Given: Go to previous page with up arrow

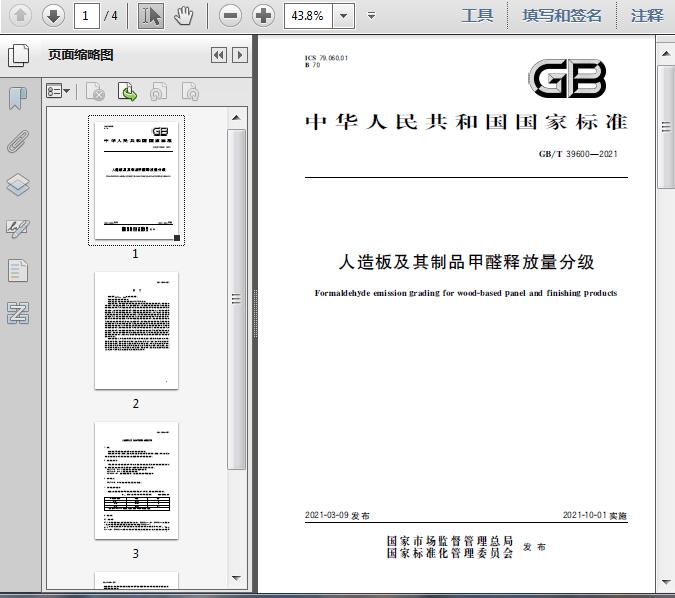Looking at the screenshot, I should pyautogui.click(x=20, y=16).
